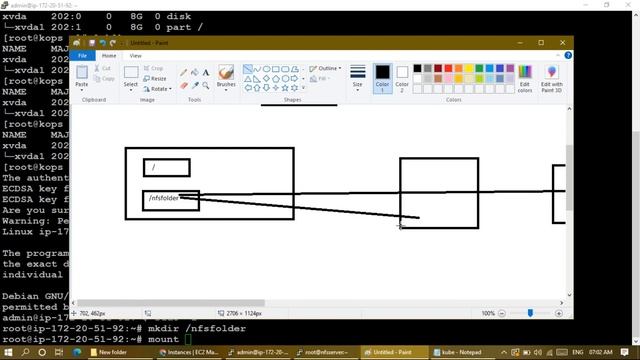This screenshot has width=640, height=360.
Task: Open the Action Center notification icon
Action: (x=624, y=352)
